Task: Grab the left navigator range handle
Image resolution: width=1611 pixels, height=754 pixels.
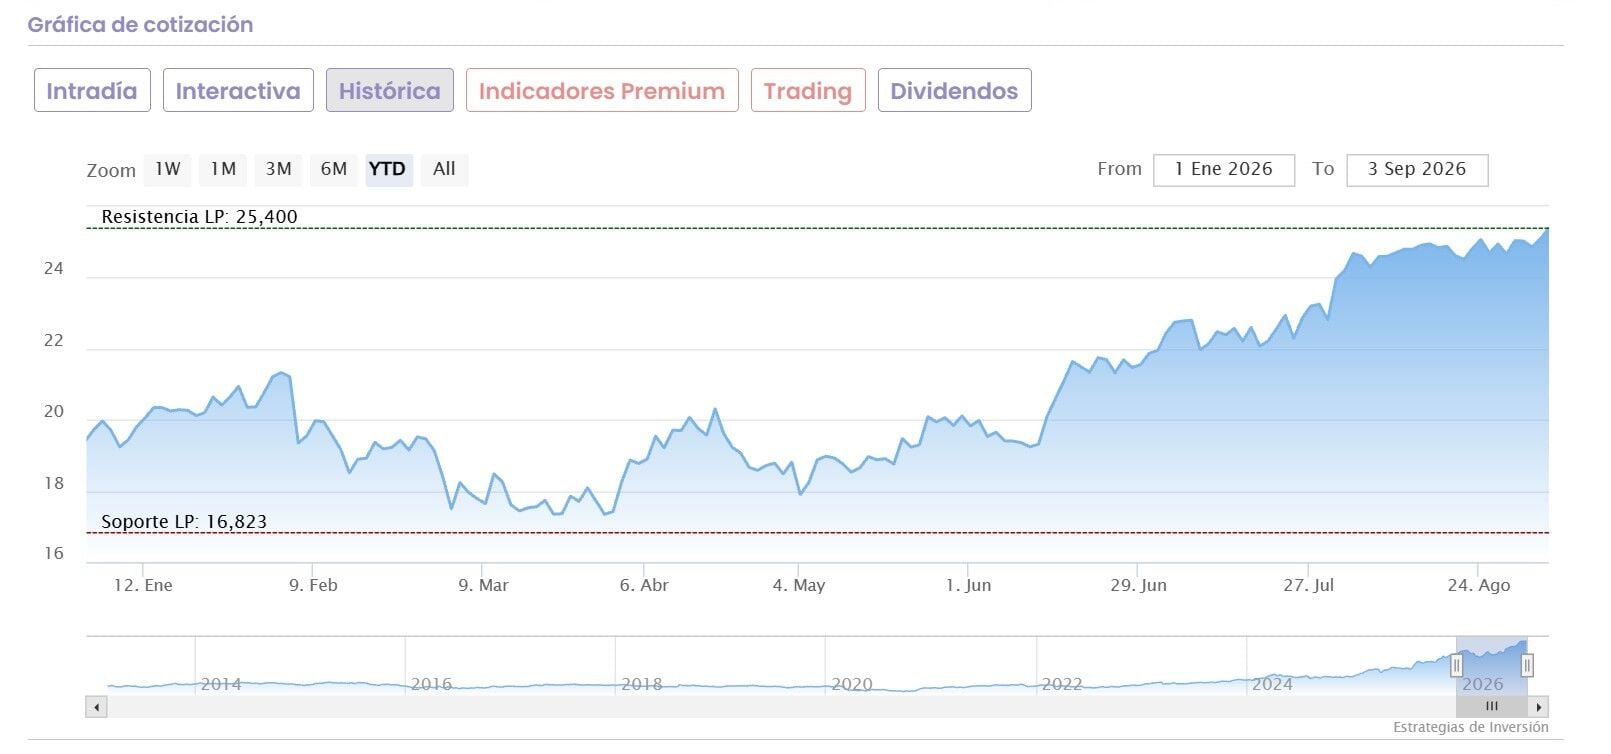Action: (x=1456, y=665)
